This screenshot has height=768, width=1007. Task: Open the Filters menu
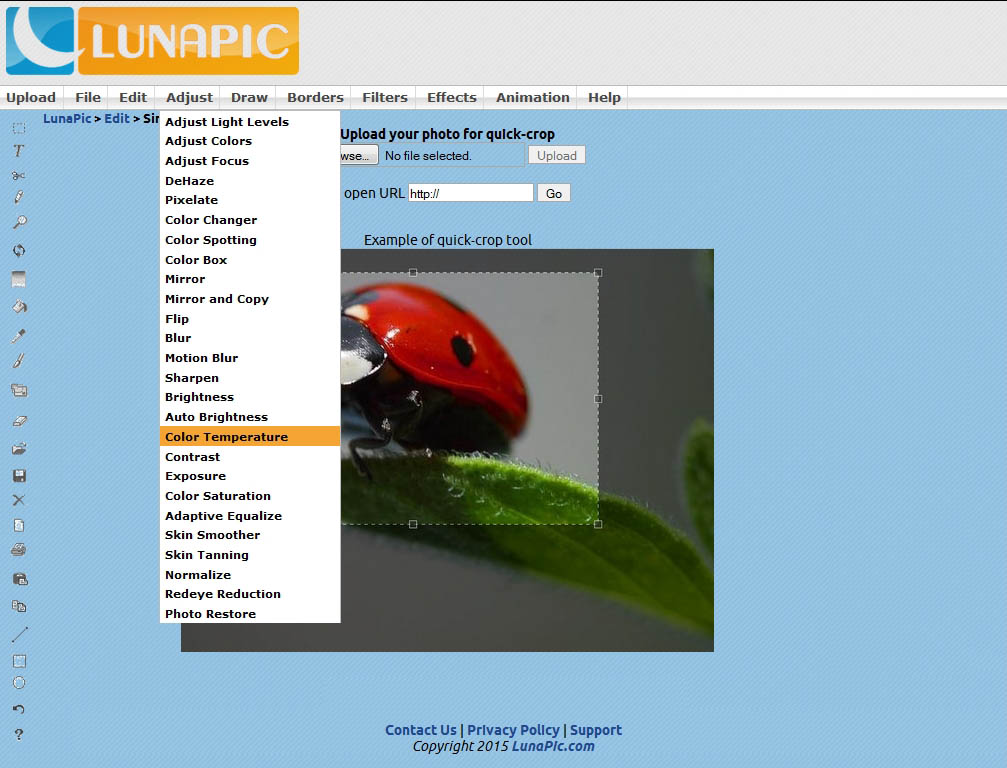pyautogui.click(x=384, y=97)
